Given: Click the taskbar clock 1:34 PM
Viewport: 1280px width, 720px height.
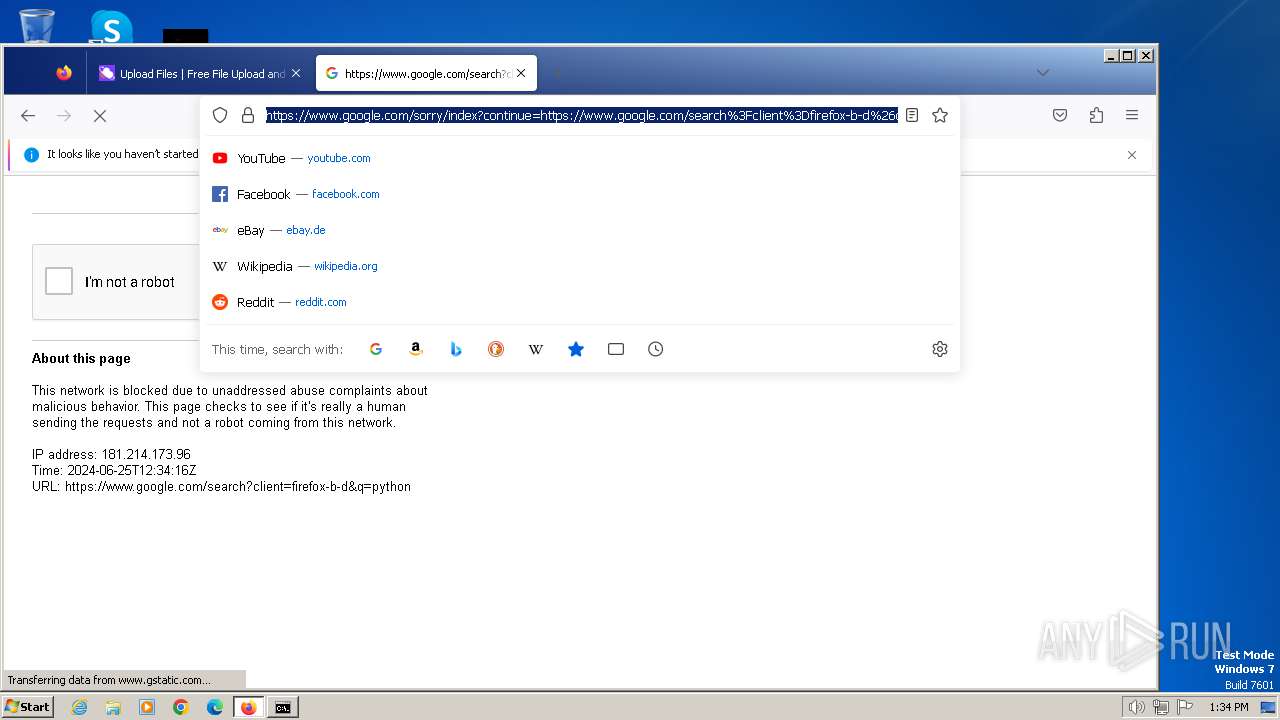Looking at the screenshot, I should 1228,707.
